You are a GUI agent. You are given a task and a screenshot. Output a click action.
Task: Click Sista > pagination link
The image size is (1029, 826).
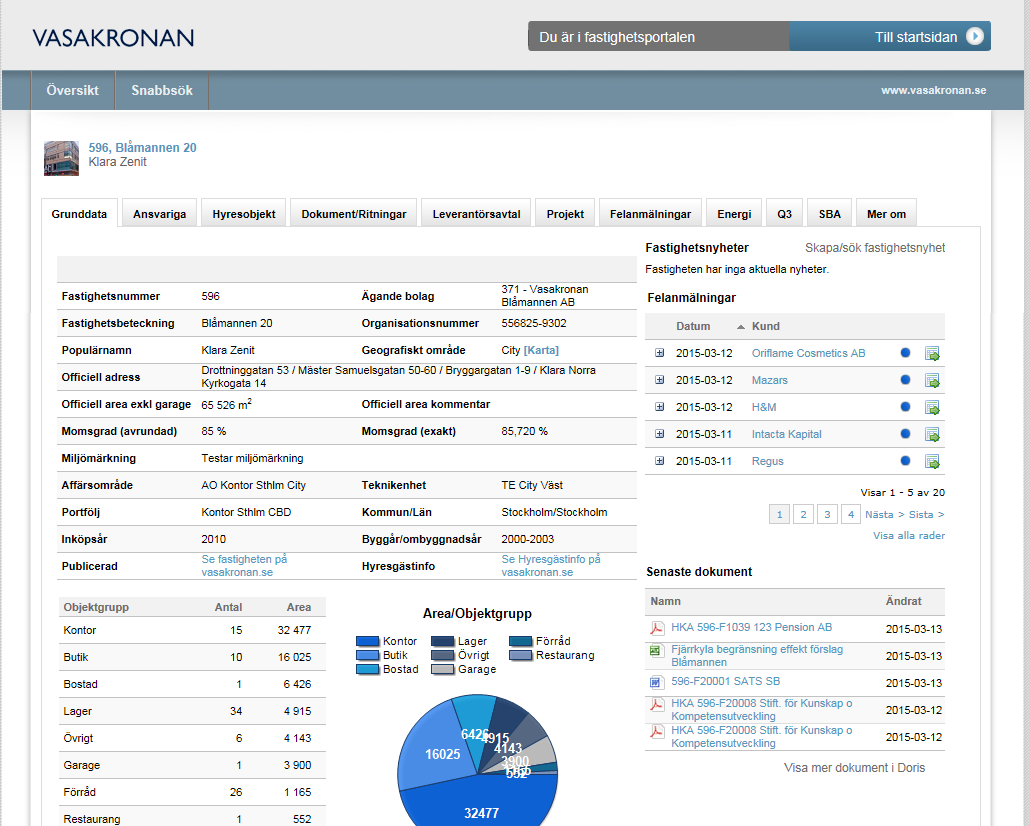point(927,514)
